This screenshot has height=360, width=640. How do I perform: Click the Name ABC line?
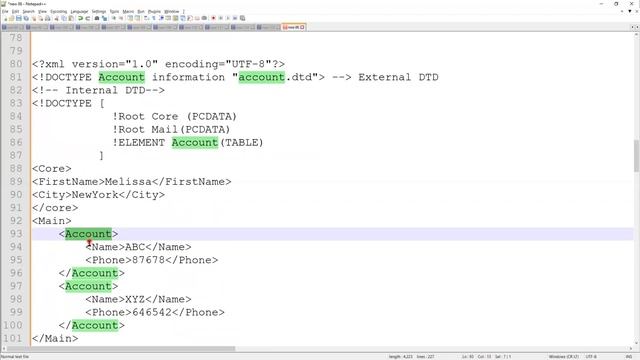point(138,247)
